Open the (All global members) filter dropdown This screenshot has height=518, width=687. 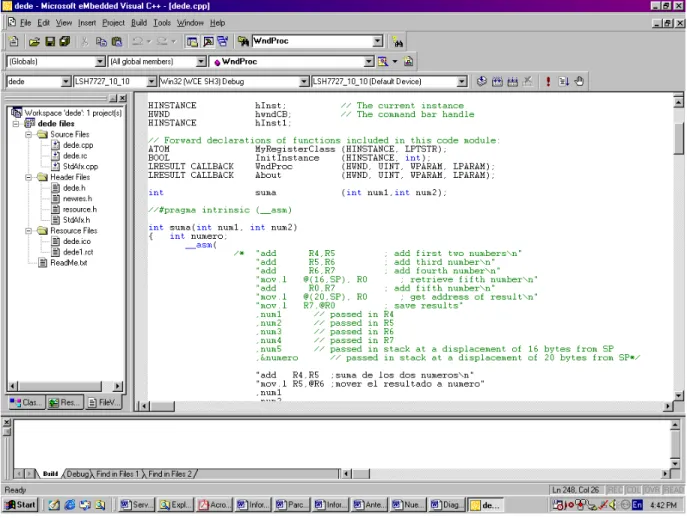(201, 61)
